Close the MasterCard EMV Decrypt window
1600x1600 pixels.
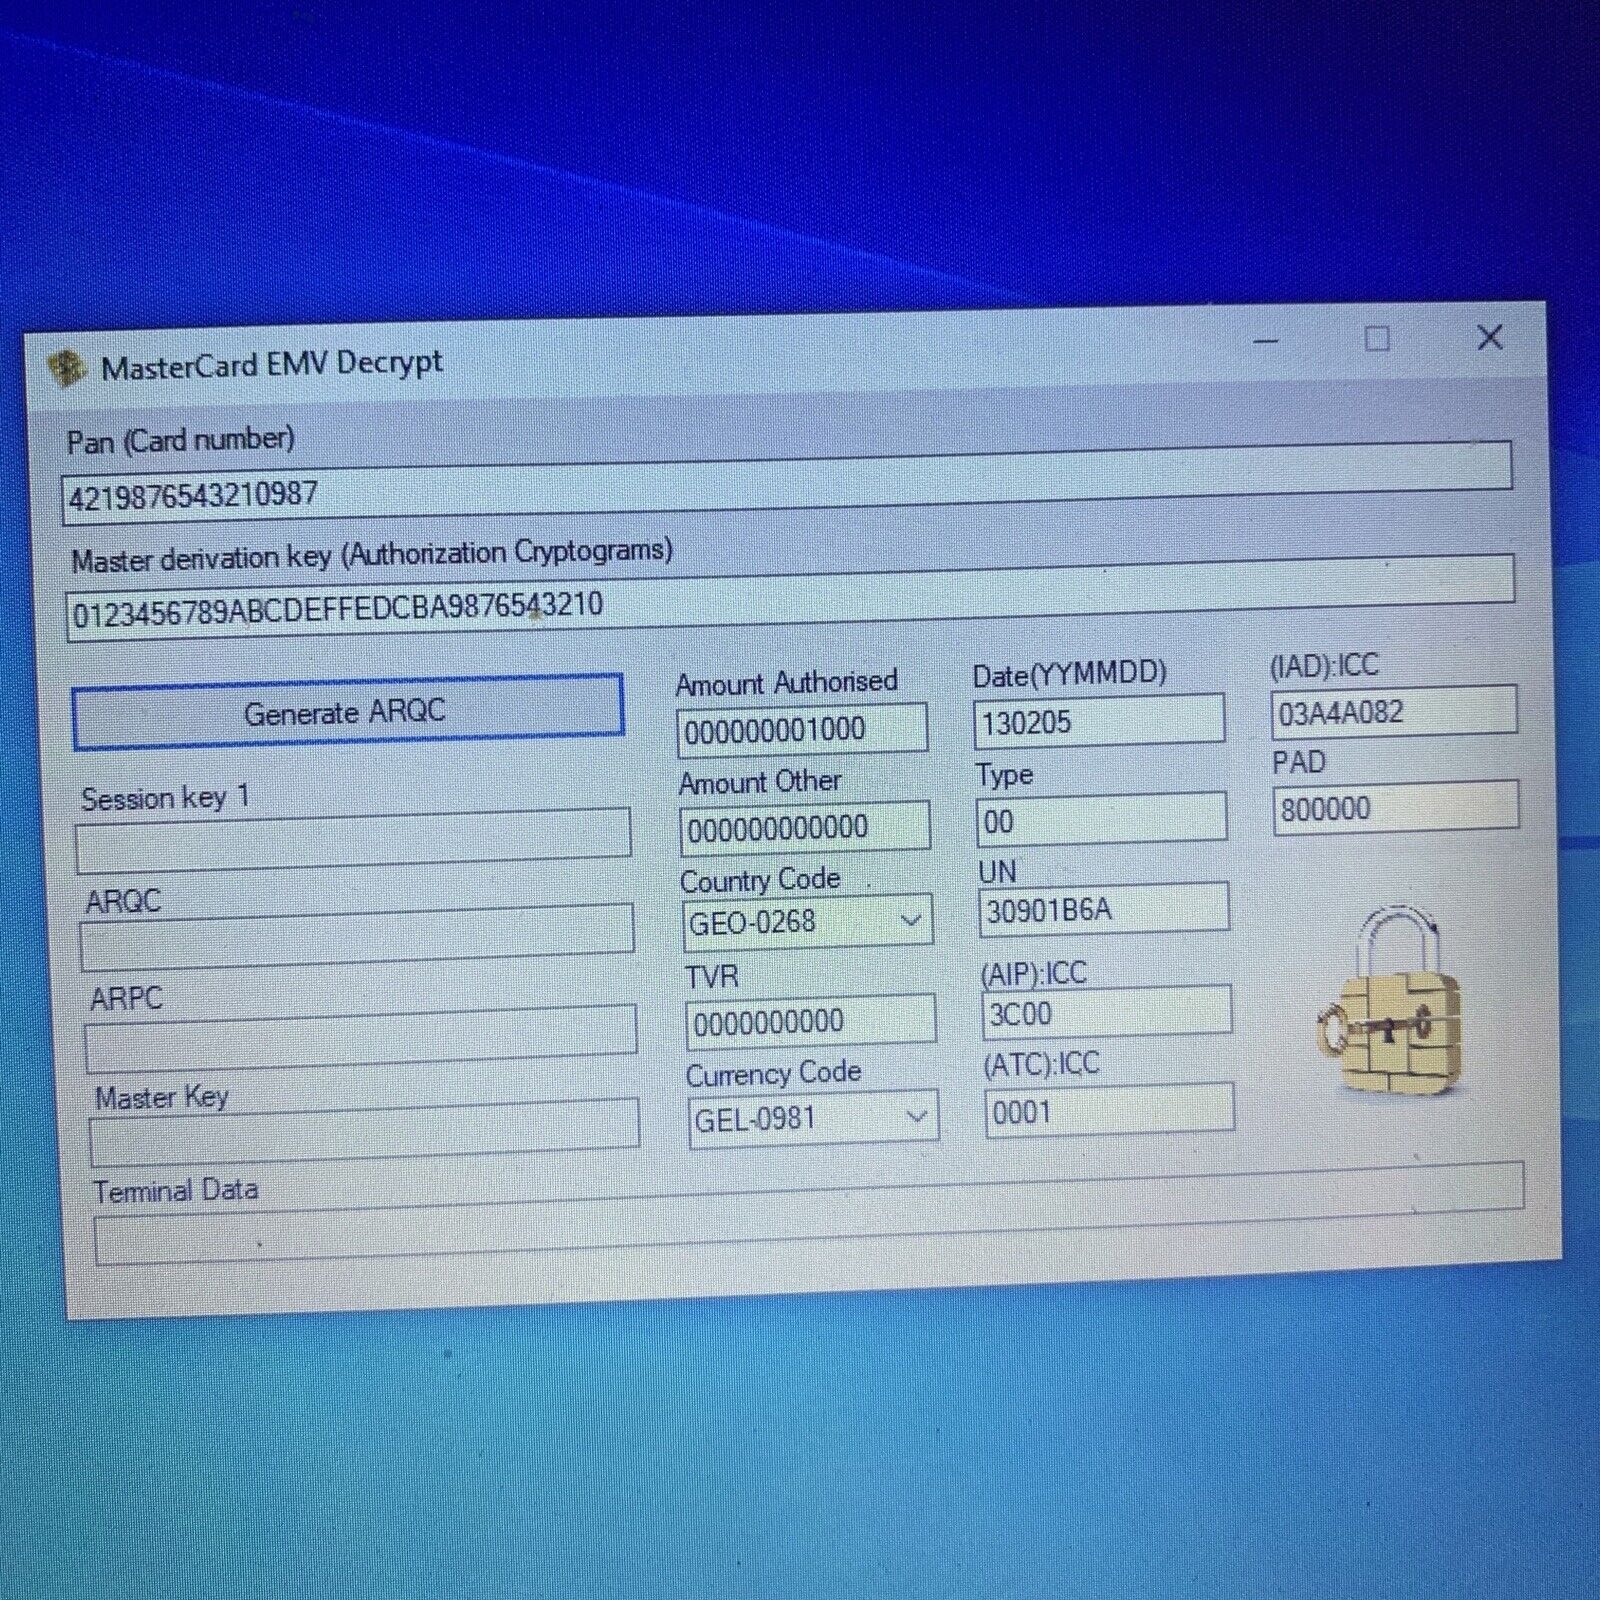[x=1489, y=337]
